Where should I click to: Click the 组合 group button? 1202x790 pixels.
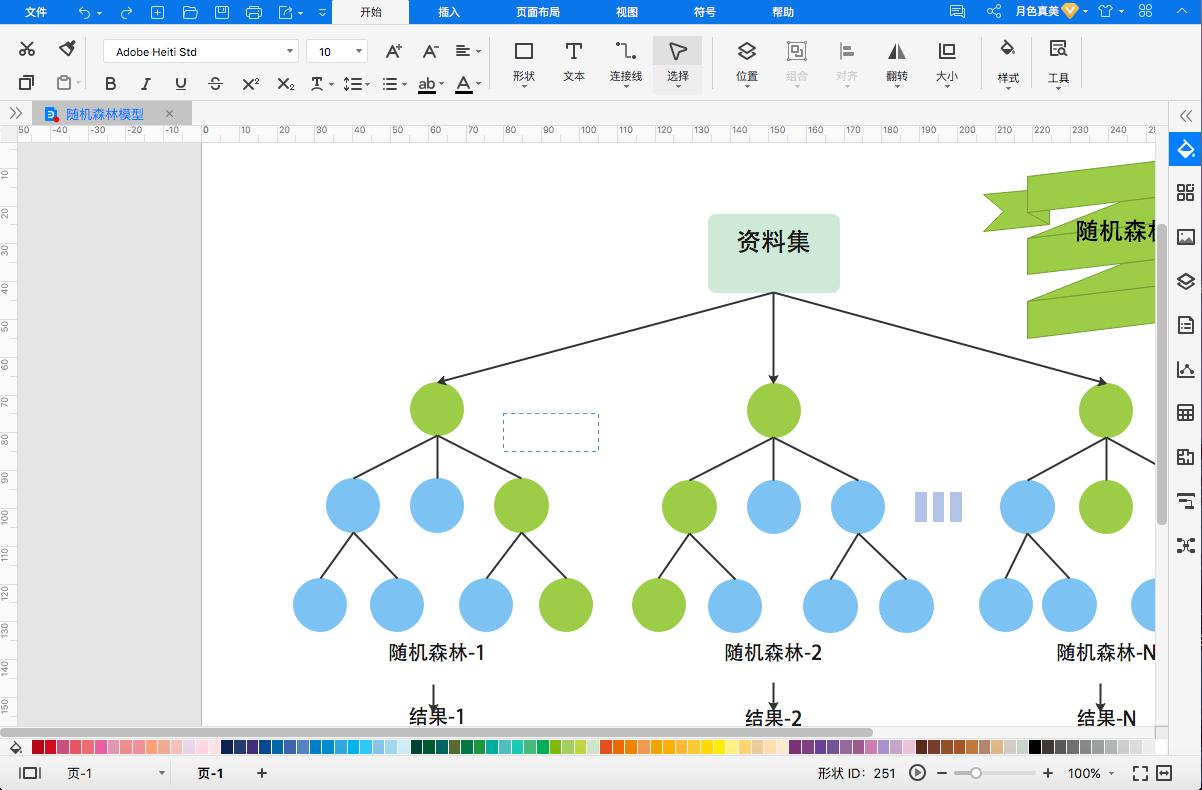[x=796, y=62]
